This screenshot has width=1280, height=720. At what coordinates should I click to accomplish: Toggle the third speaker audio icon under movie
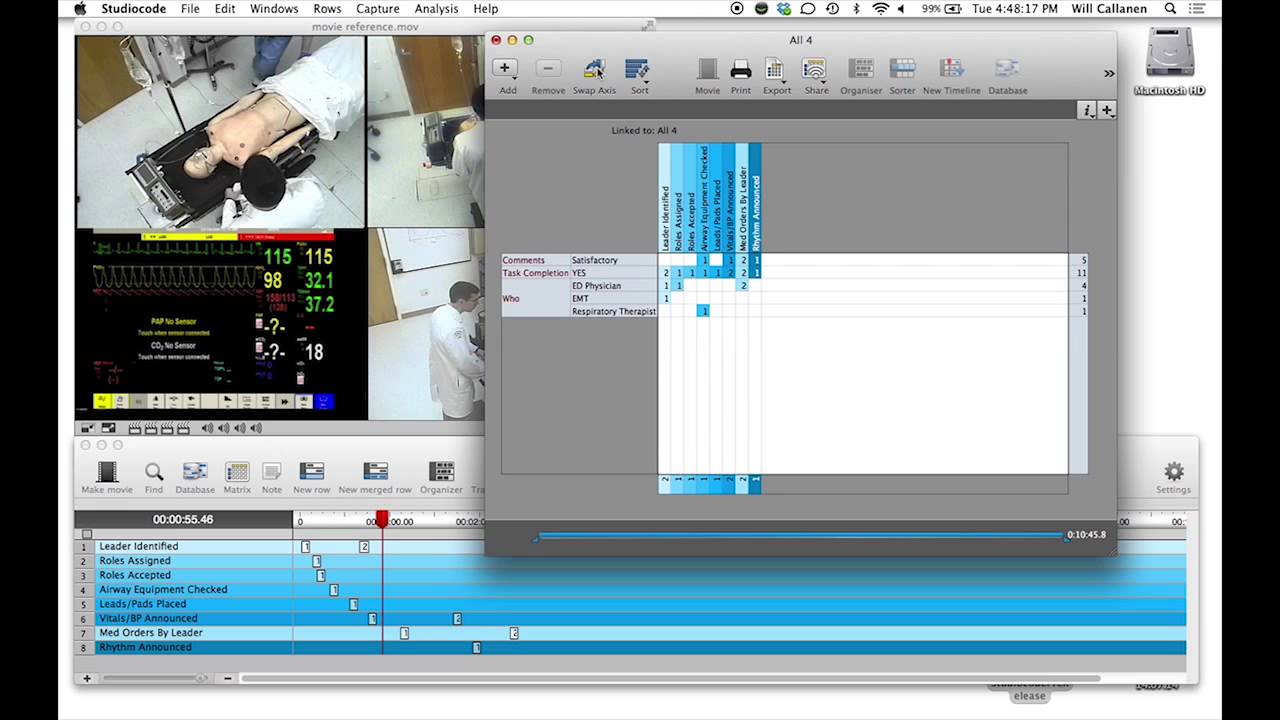(239, 428)
